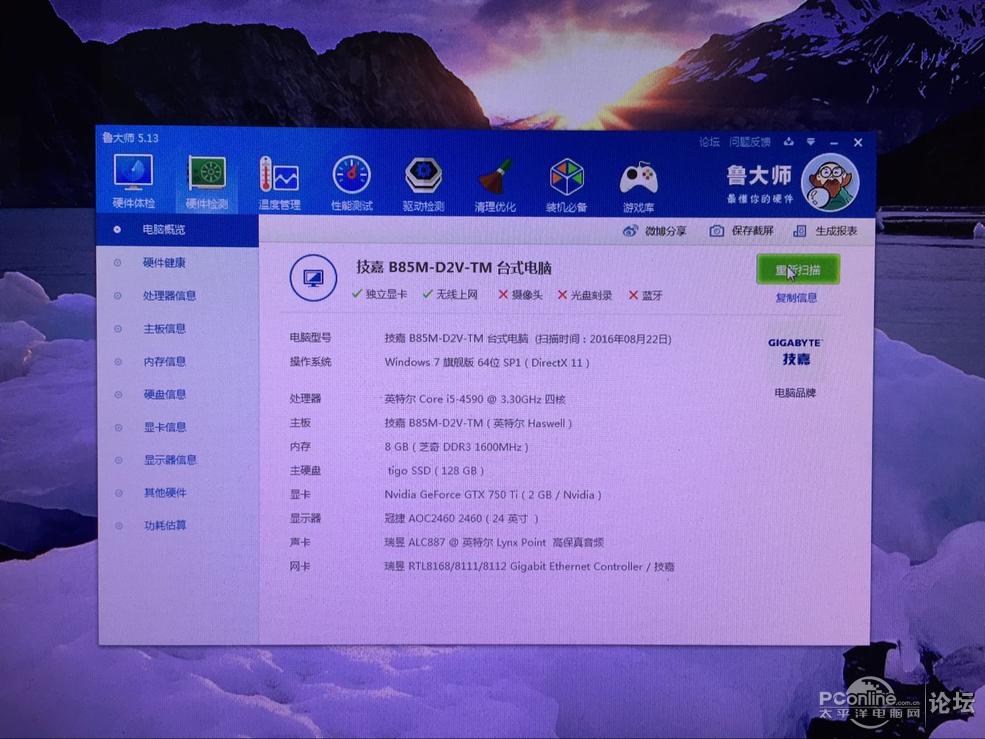Image resolution: width=985 pixels, height=739 pixels.
Task: Open the title bar dropdown menu arrow
Action: click(811, 142)
